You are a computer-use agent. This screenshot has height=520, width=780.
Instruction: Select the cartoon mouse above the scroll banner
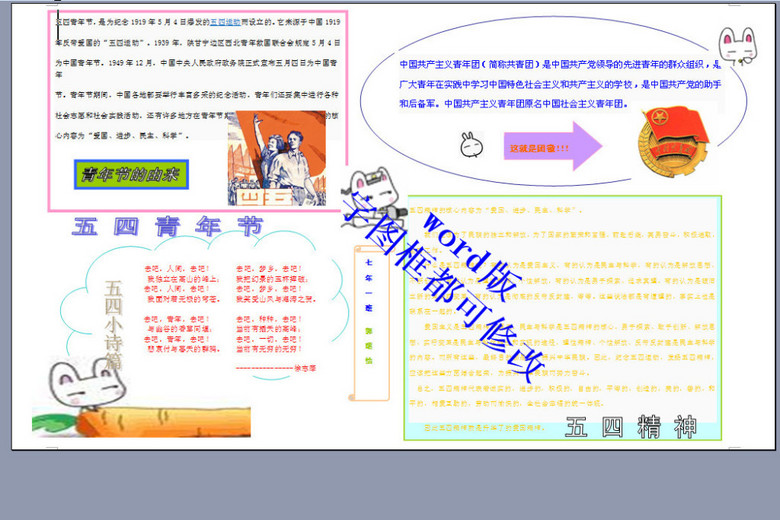tap(369, 186)
